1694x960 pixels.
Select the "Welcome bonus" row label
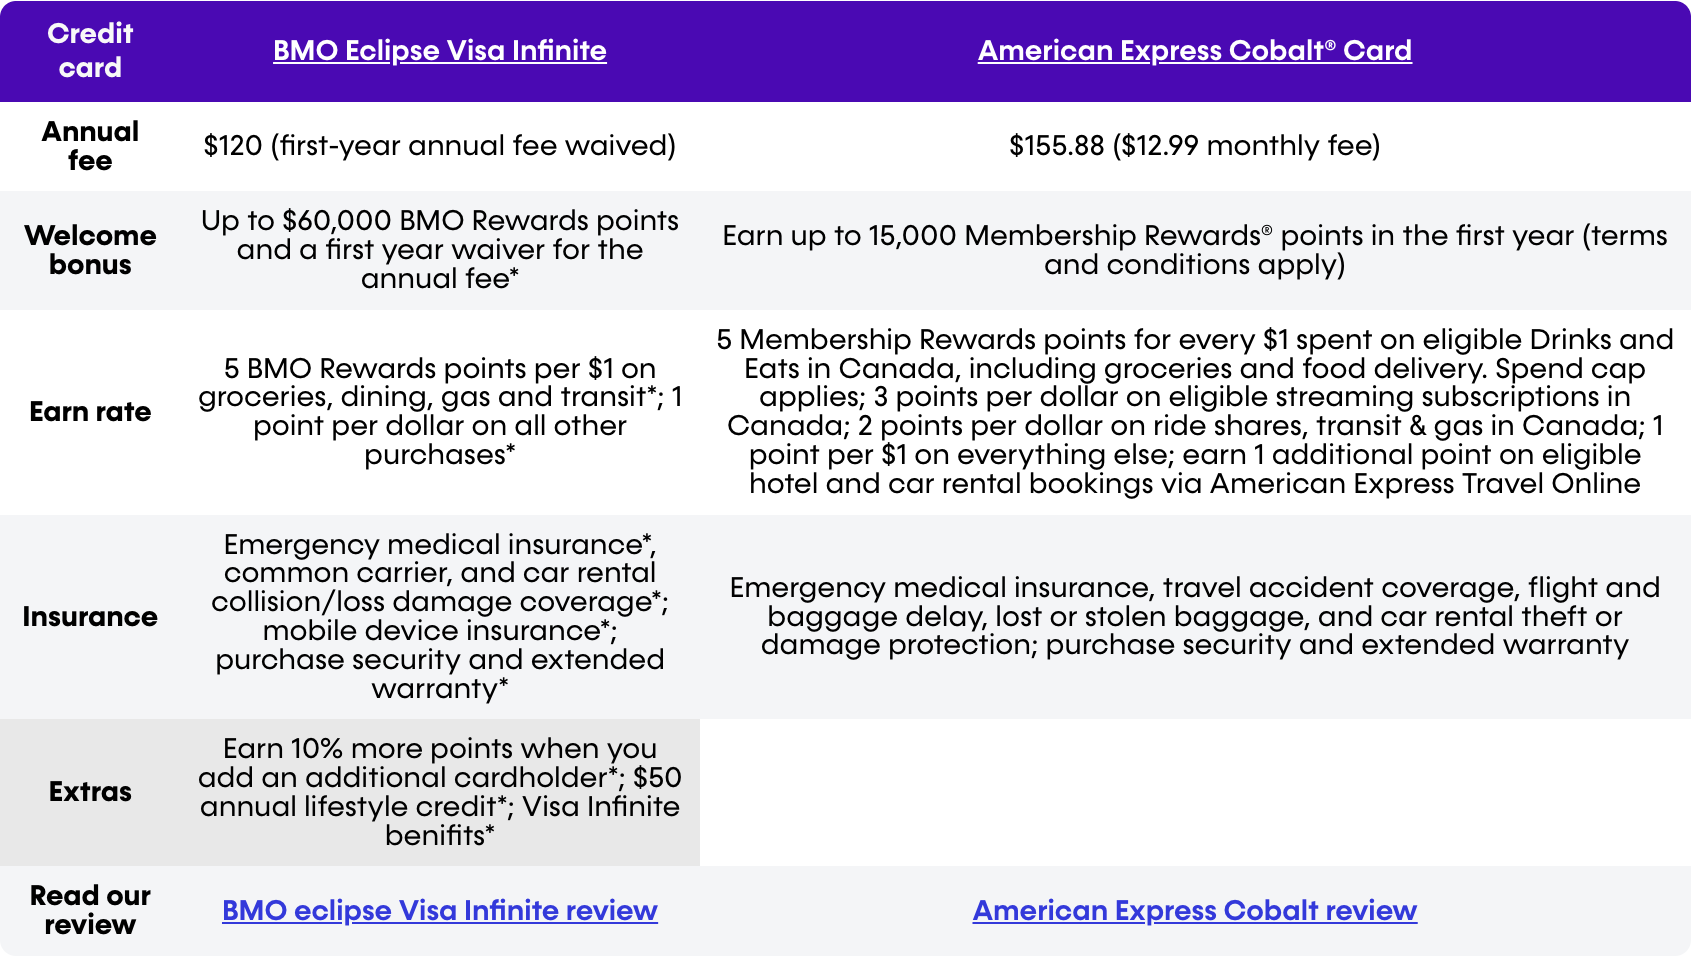(90, 250)
